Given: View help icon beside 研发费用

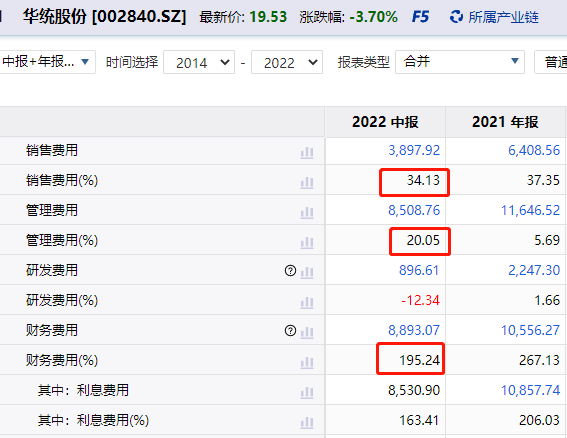Looking at the screenshot, I should pos(290,270).
